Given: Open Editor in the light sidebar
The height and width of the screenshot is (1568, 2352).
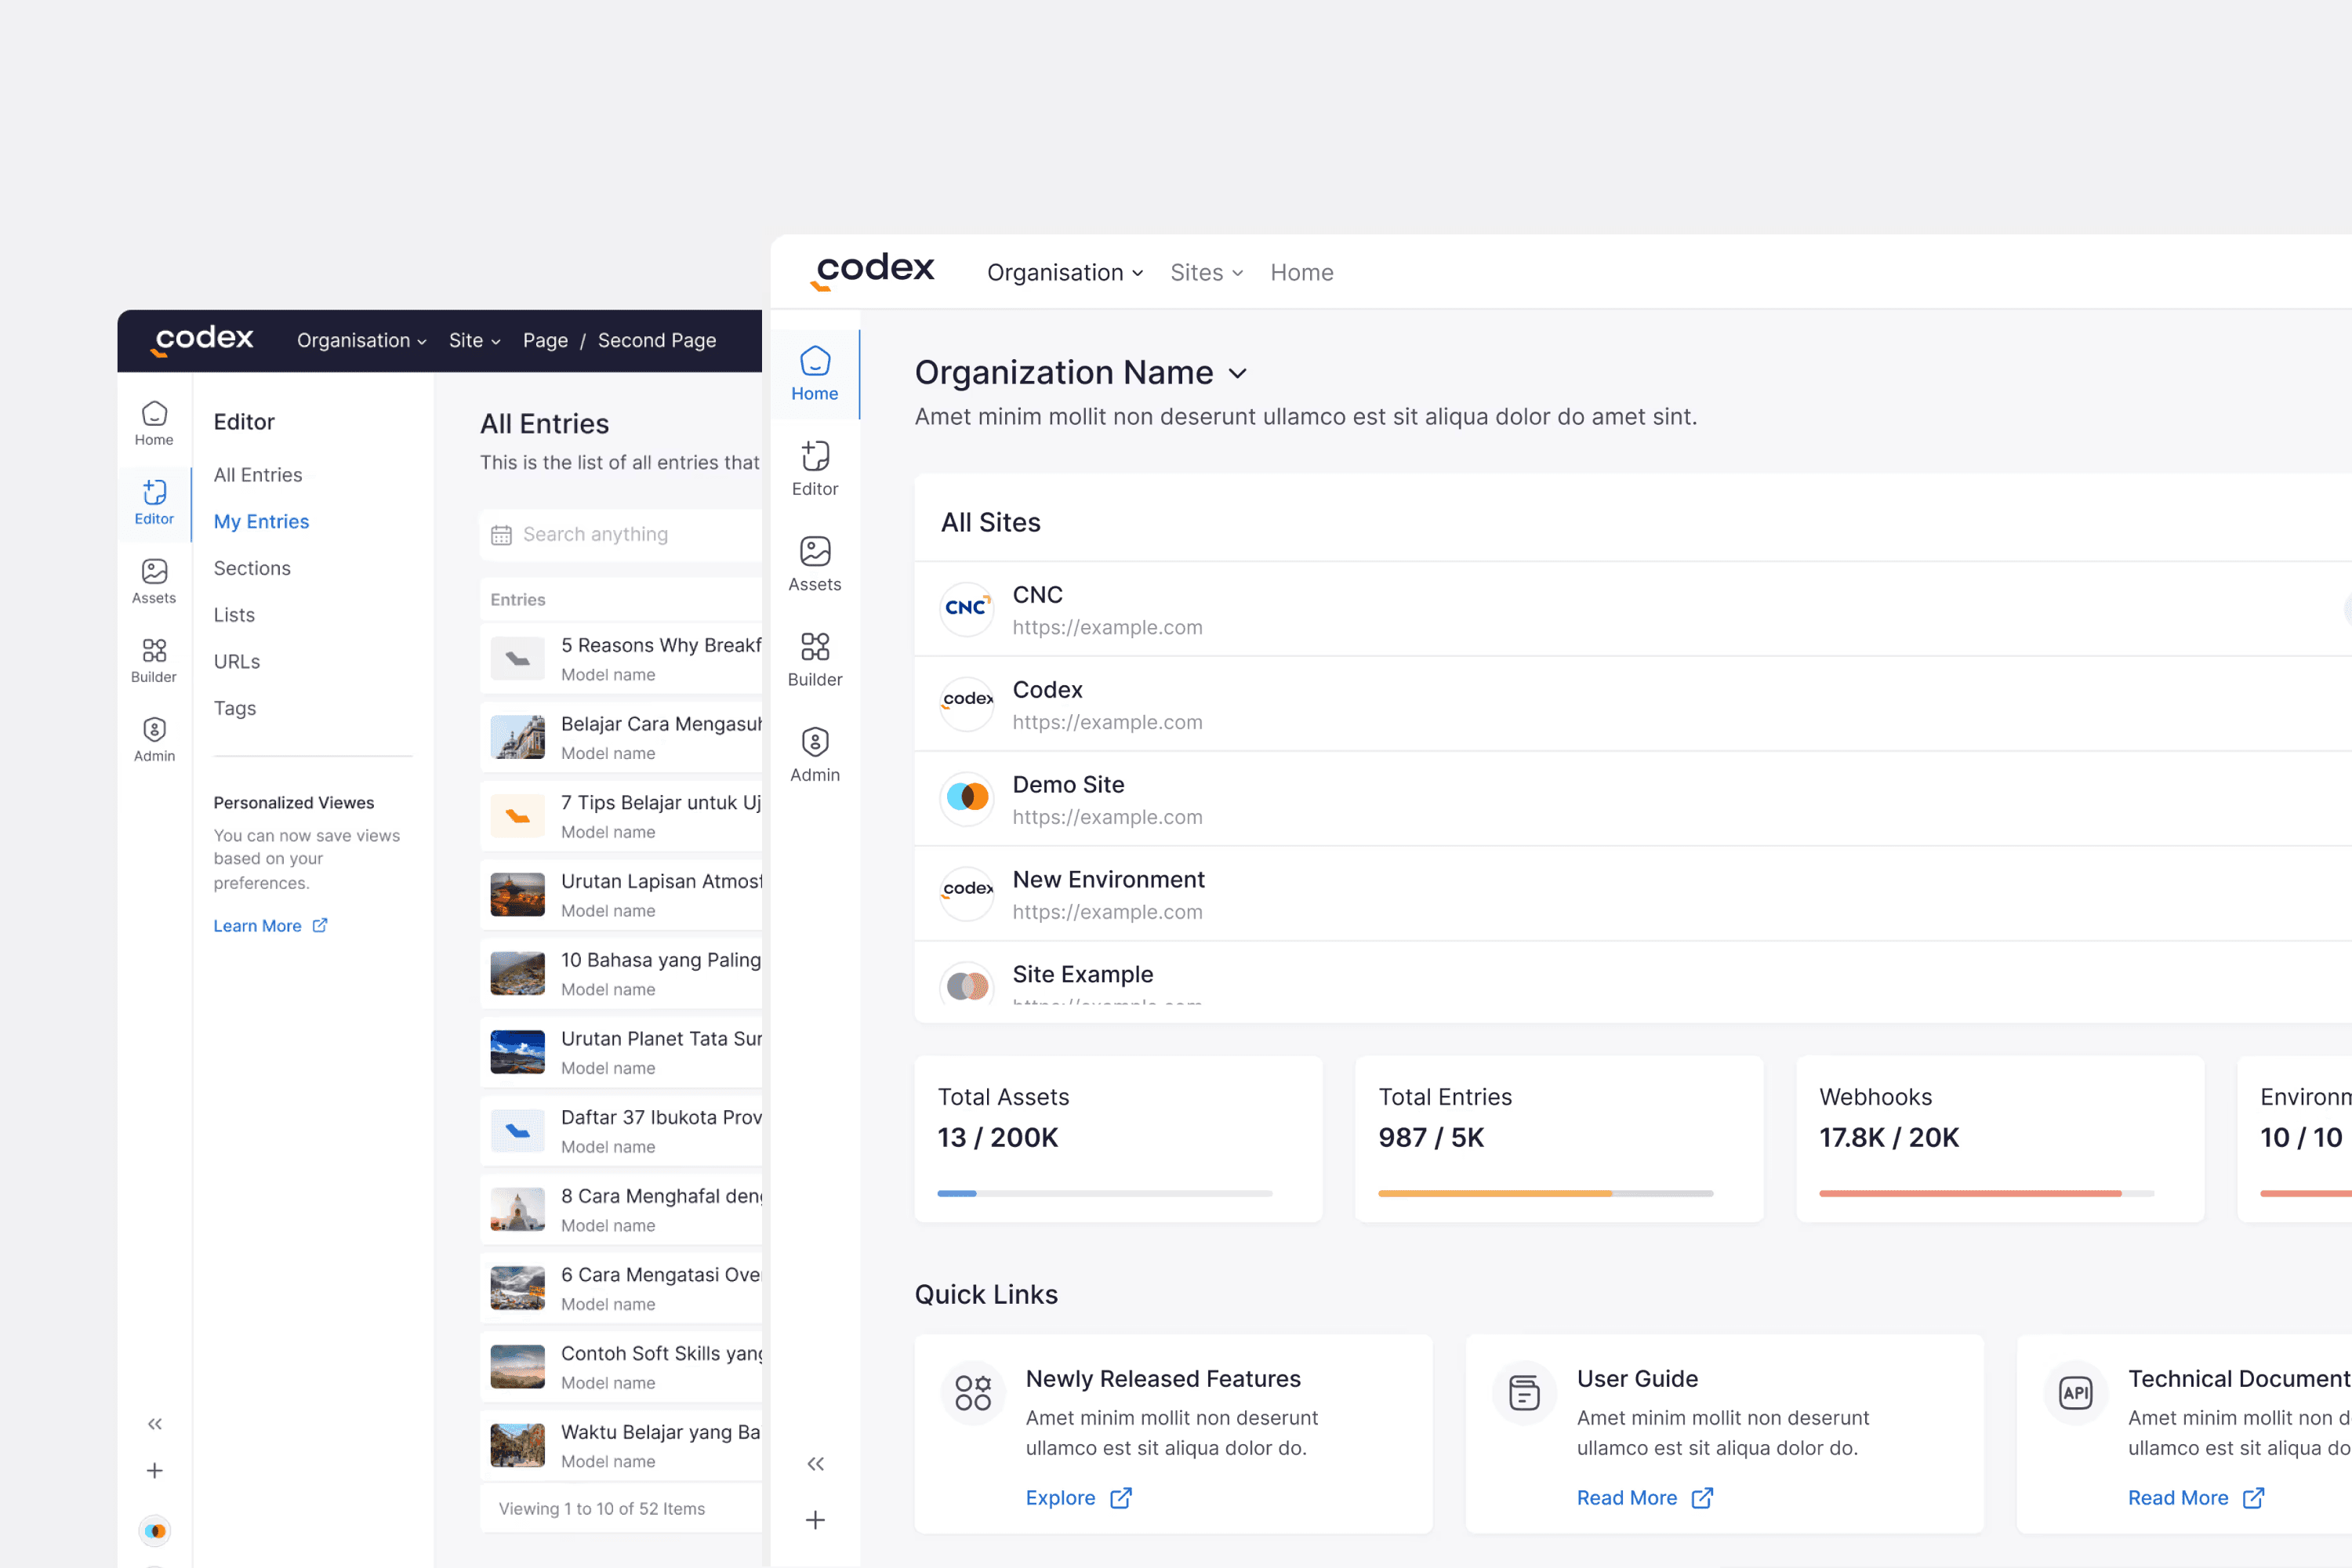Looking at the screenshot, I should coord(814,467).
